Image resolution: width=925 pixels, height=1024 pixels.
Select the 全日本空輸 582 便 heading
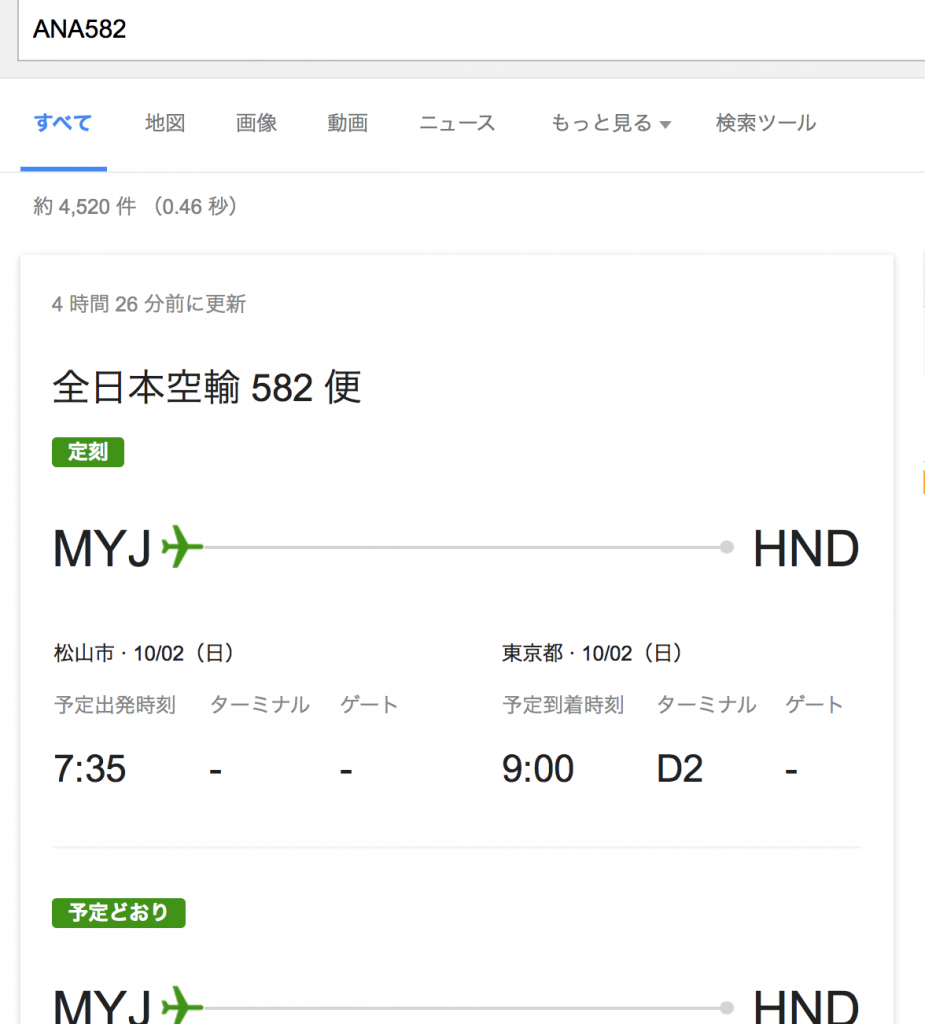[x=207, y=388]
